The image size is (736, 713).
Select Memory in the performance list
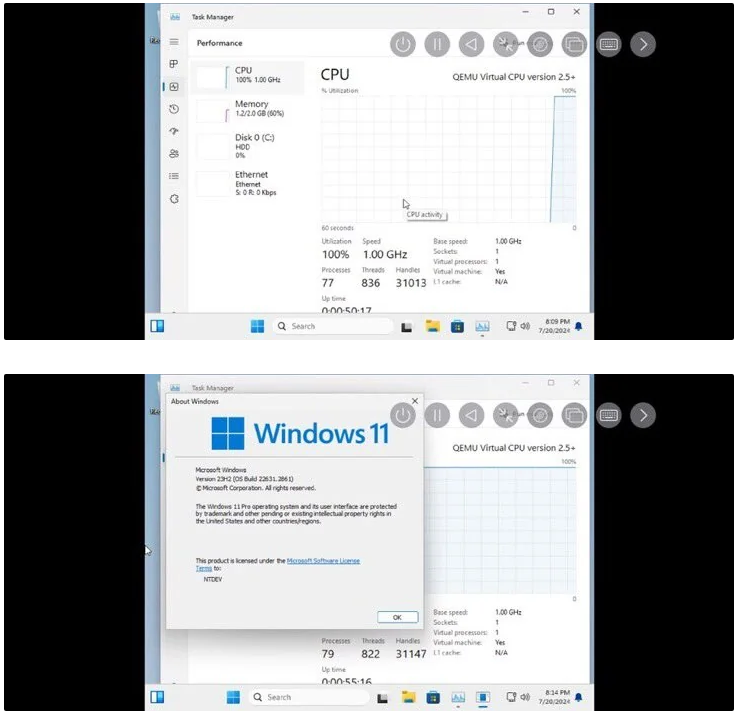click(250, 109)
